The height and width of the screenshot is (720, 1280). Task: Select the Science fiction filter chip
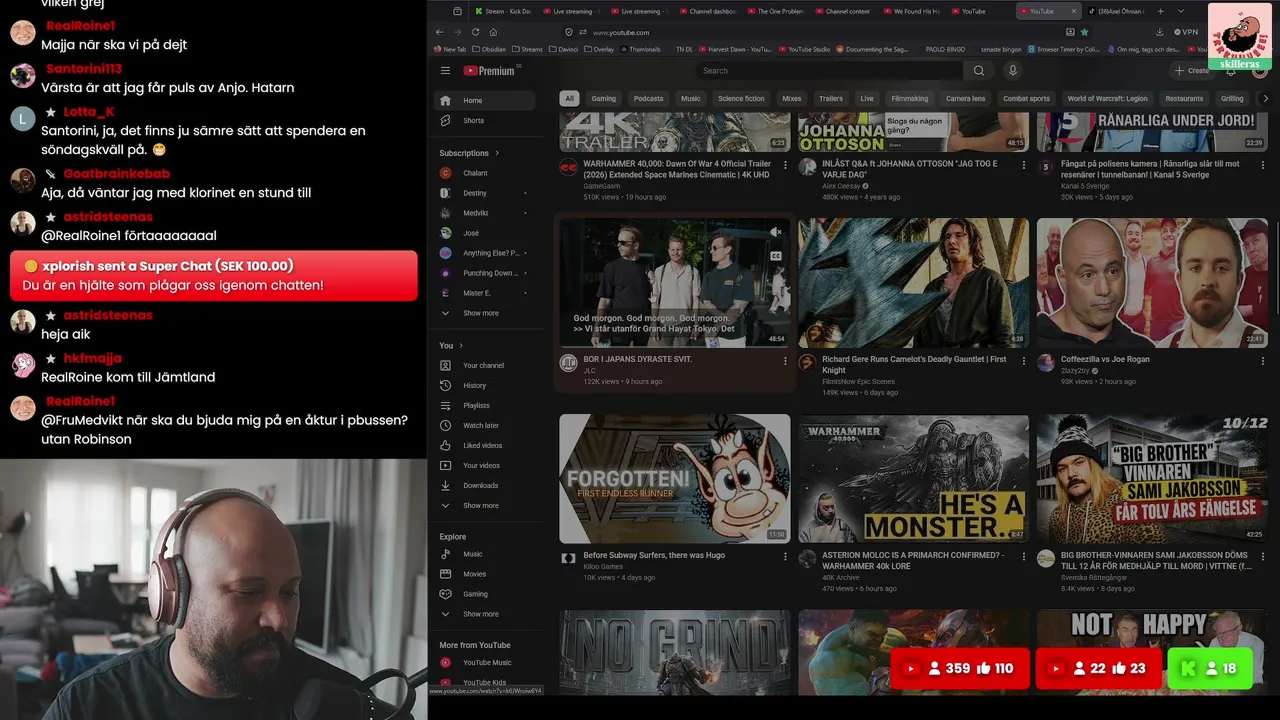[741, 99]
